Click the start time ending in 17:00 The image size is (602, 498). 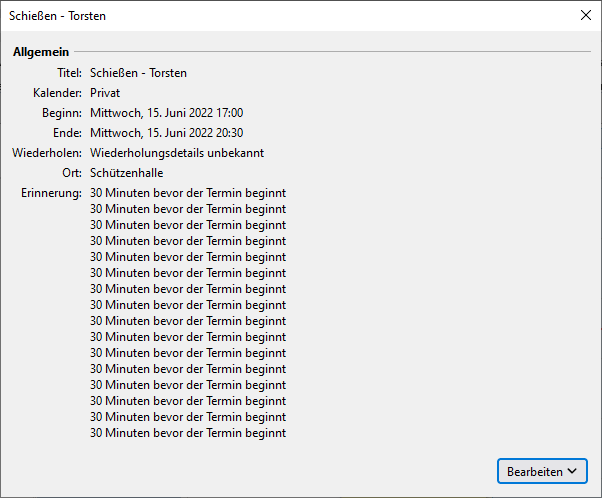click(x=166, y=113)
